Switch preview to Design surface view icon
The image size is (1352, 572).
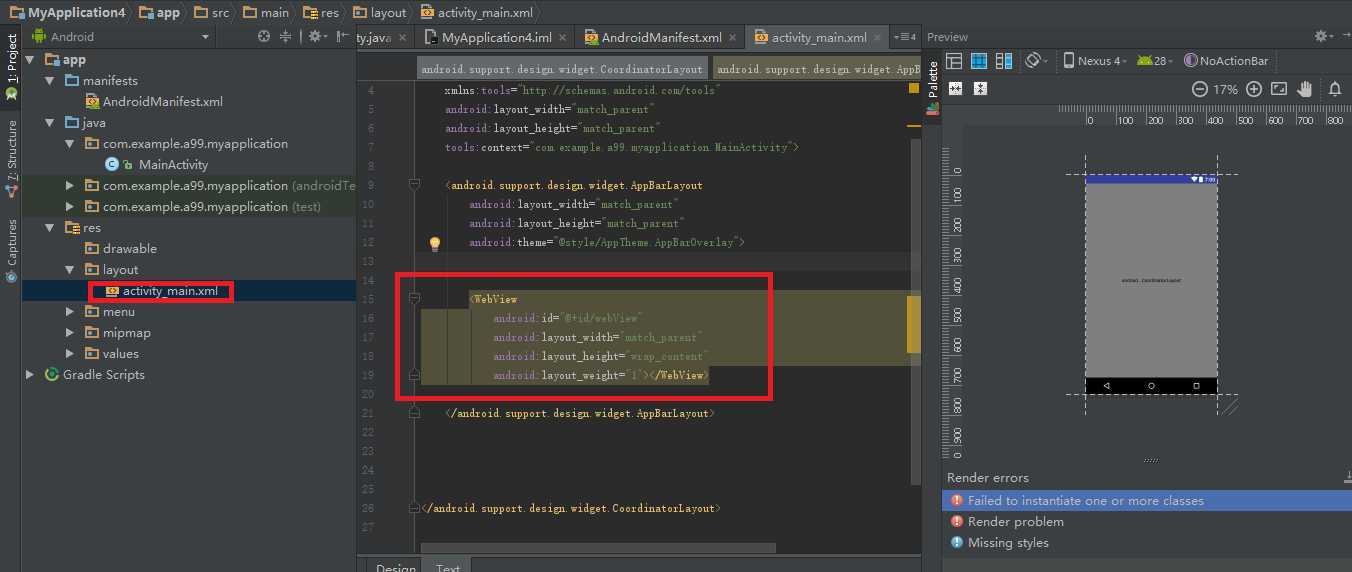pos(954,61)
